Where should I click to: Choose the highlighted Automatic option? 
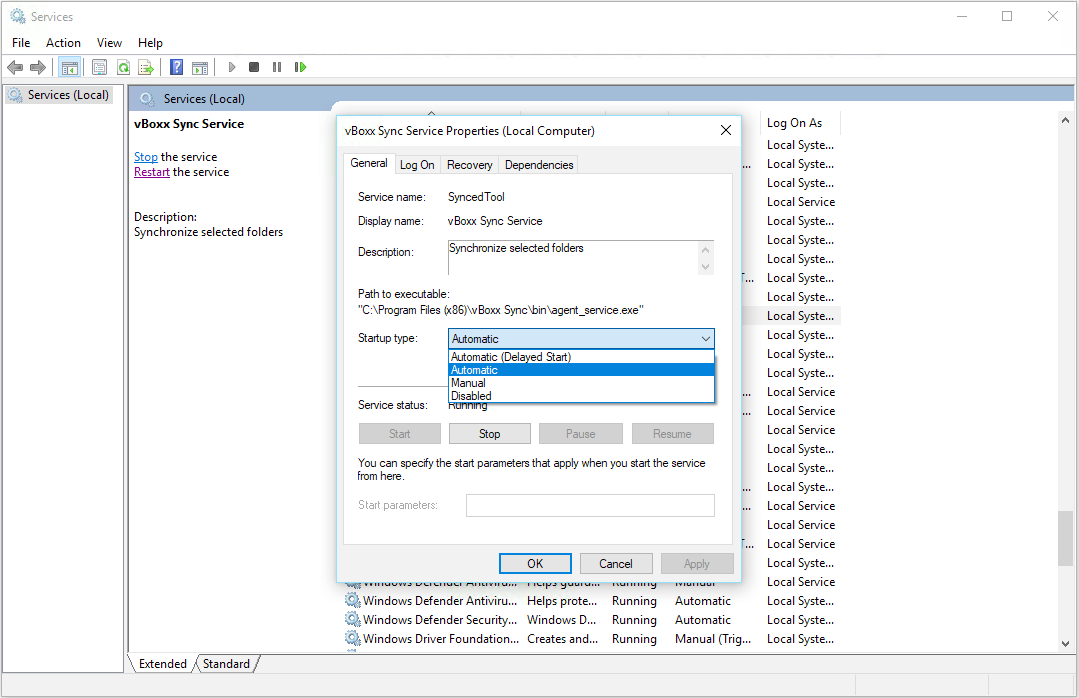[581, 370]
